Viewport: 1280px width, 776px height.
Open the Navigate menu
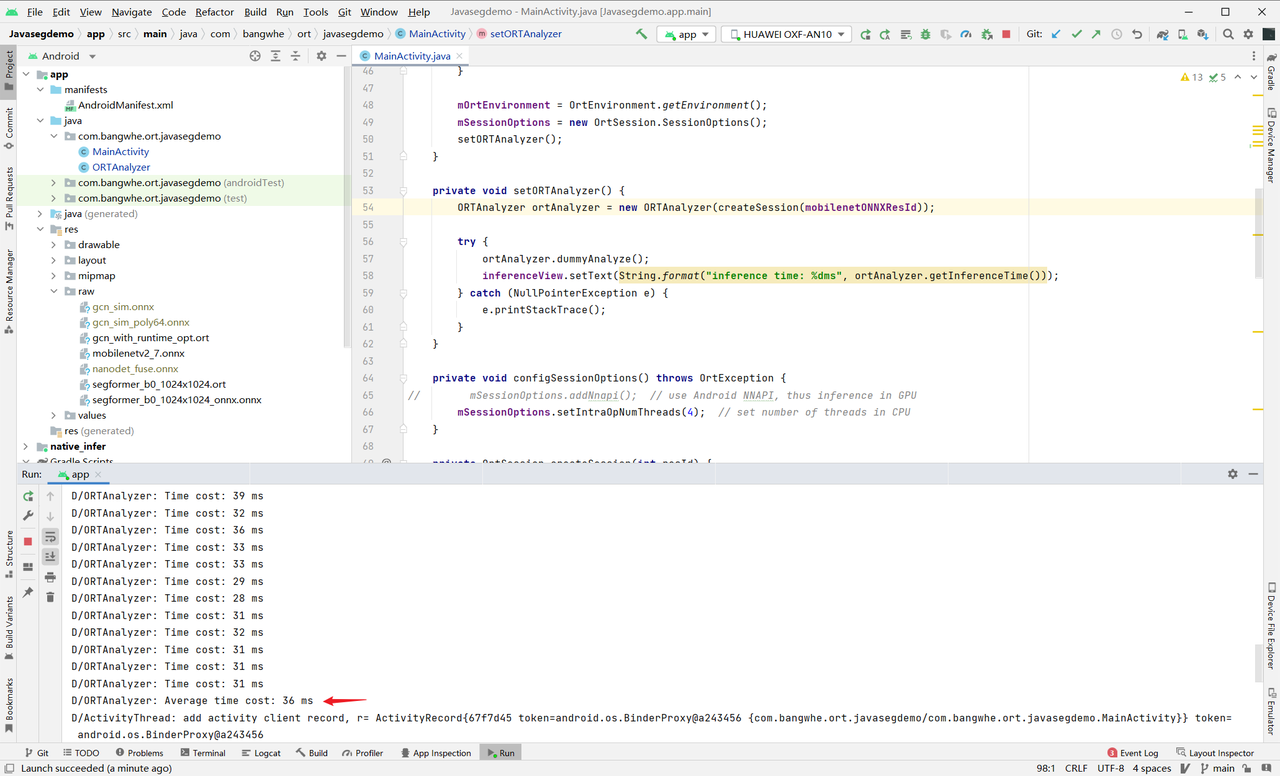pos(131,12)
